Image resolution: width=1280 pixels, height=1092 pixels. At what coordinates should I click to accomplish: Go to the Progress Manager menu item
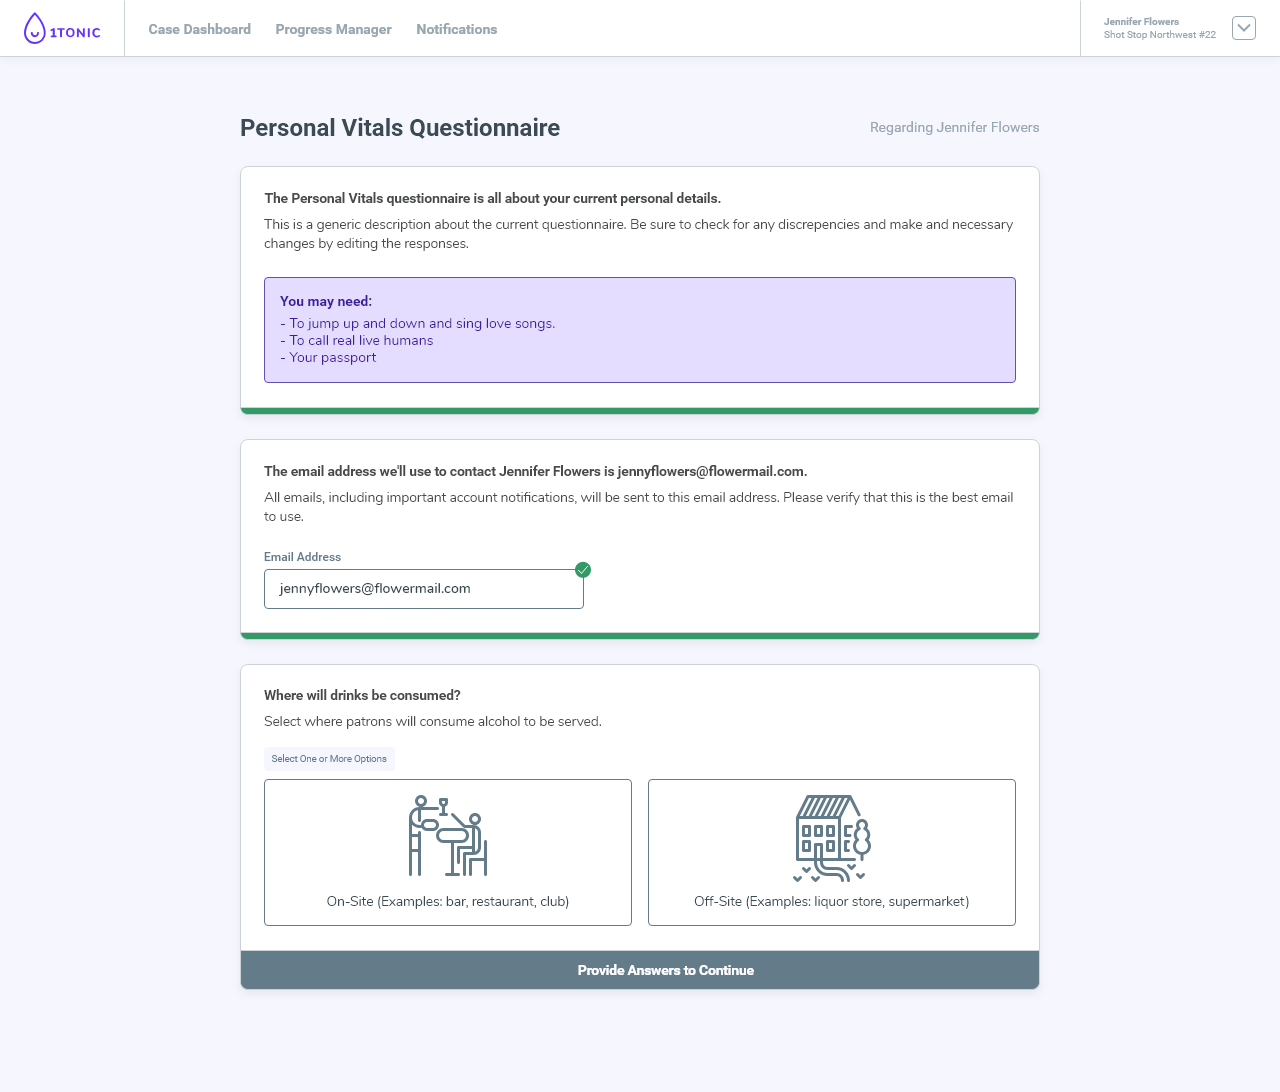tap(334, 29)
